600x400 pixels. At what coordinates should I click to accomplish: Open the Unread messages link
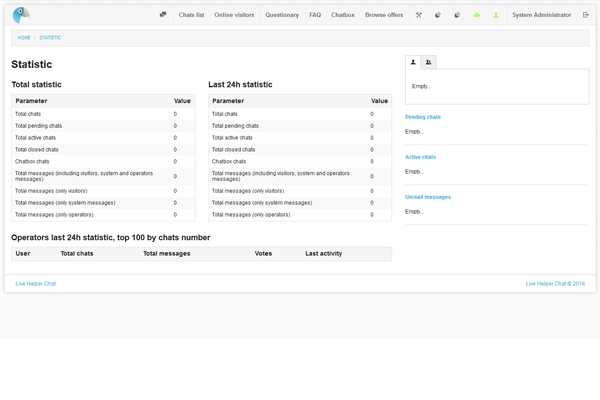(x=428, y=197)
